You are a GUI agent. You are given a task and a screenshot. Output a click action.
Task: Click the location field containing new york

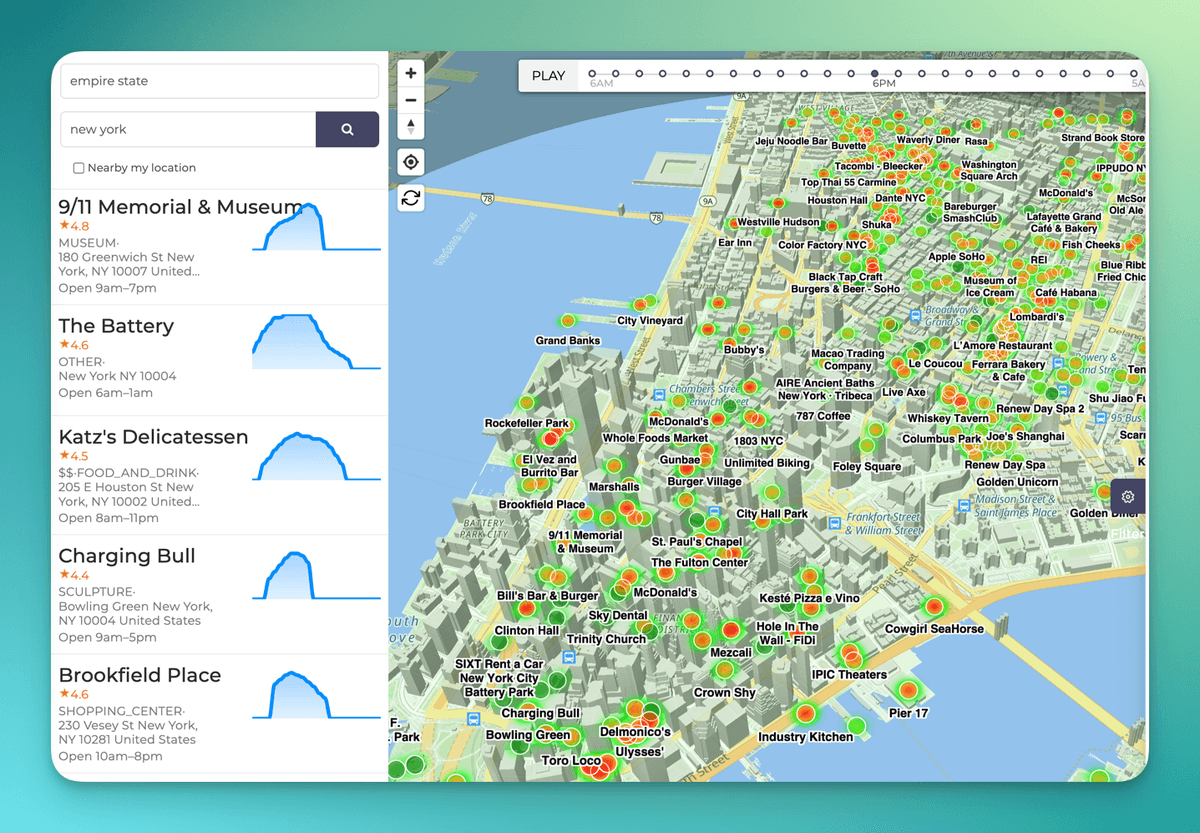click(x=188, y=129)
